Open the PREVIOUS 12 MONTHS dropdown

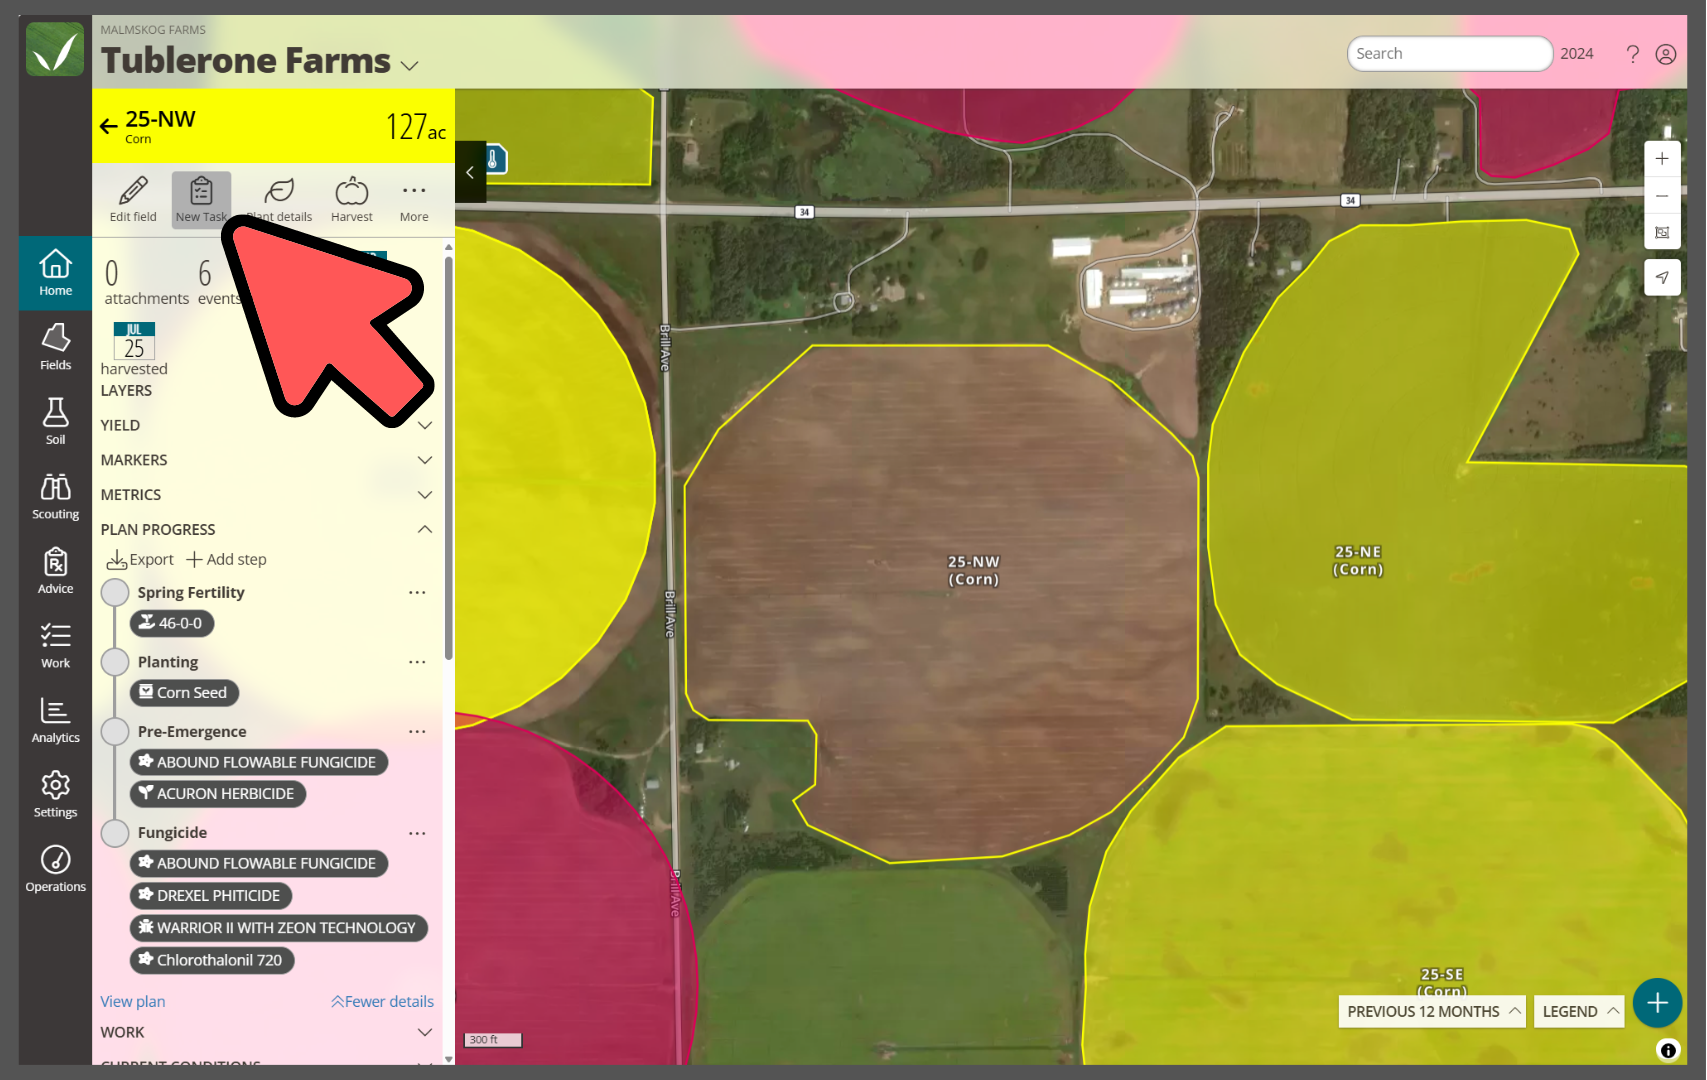1432,1011
